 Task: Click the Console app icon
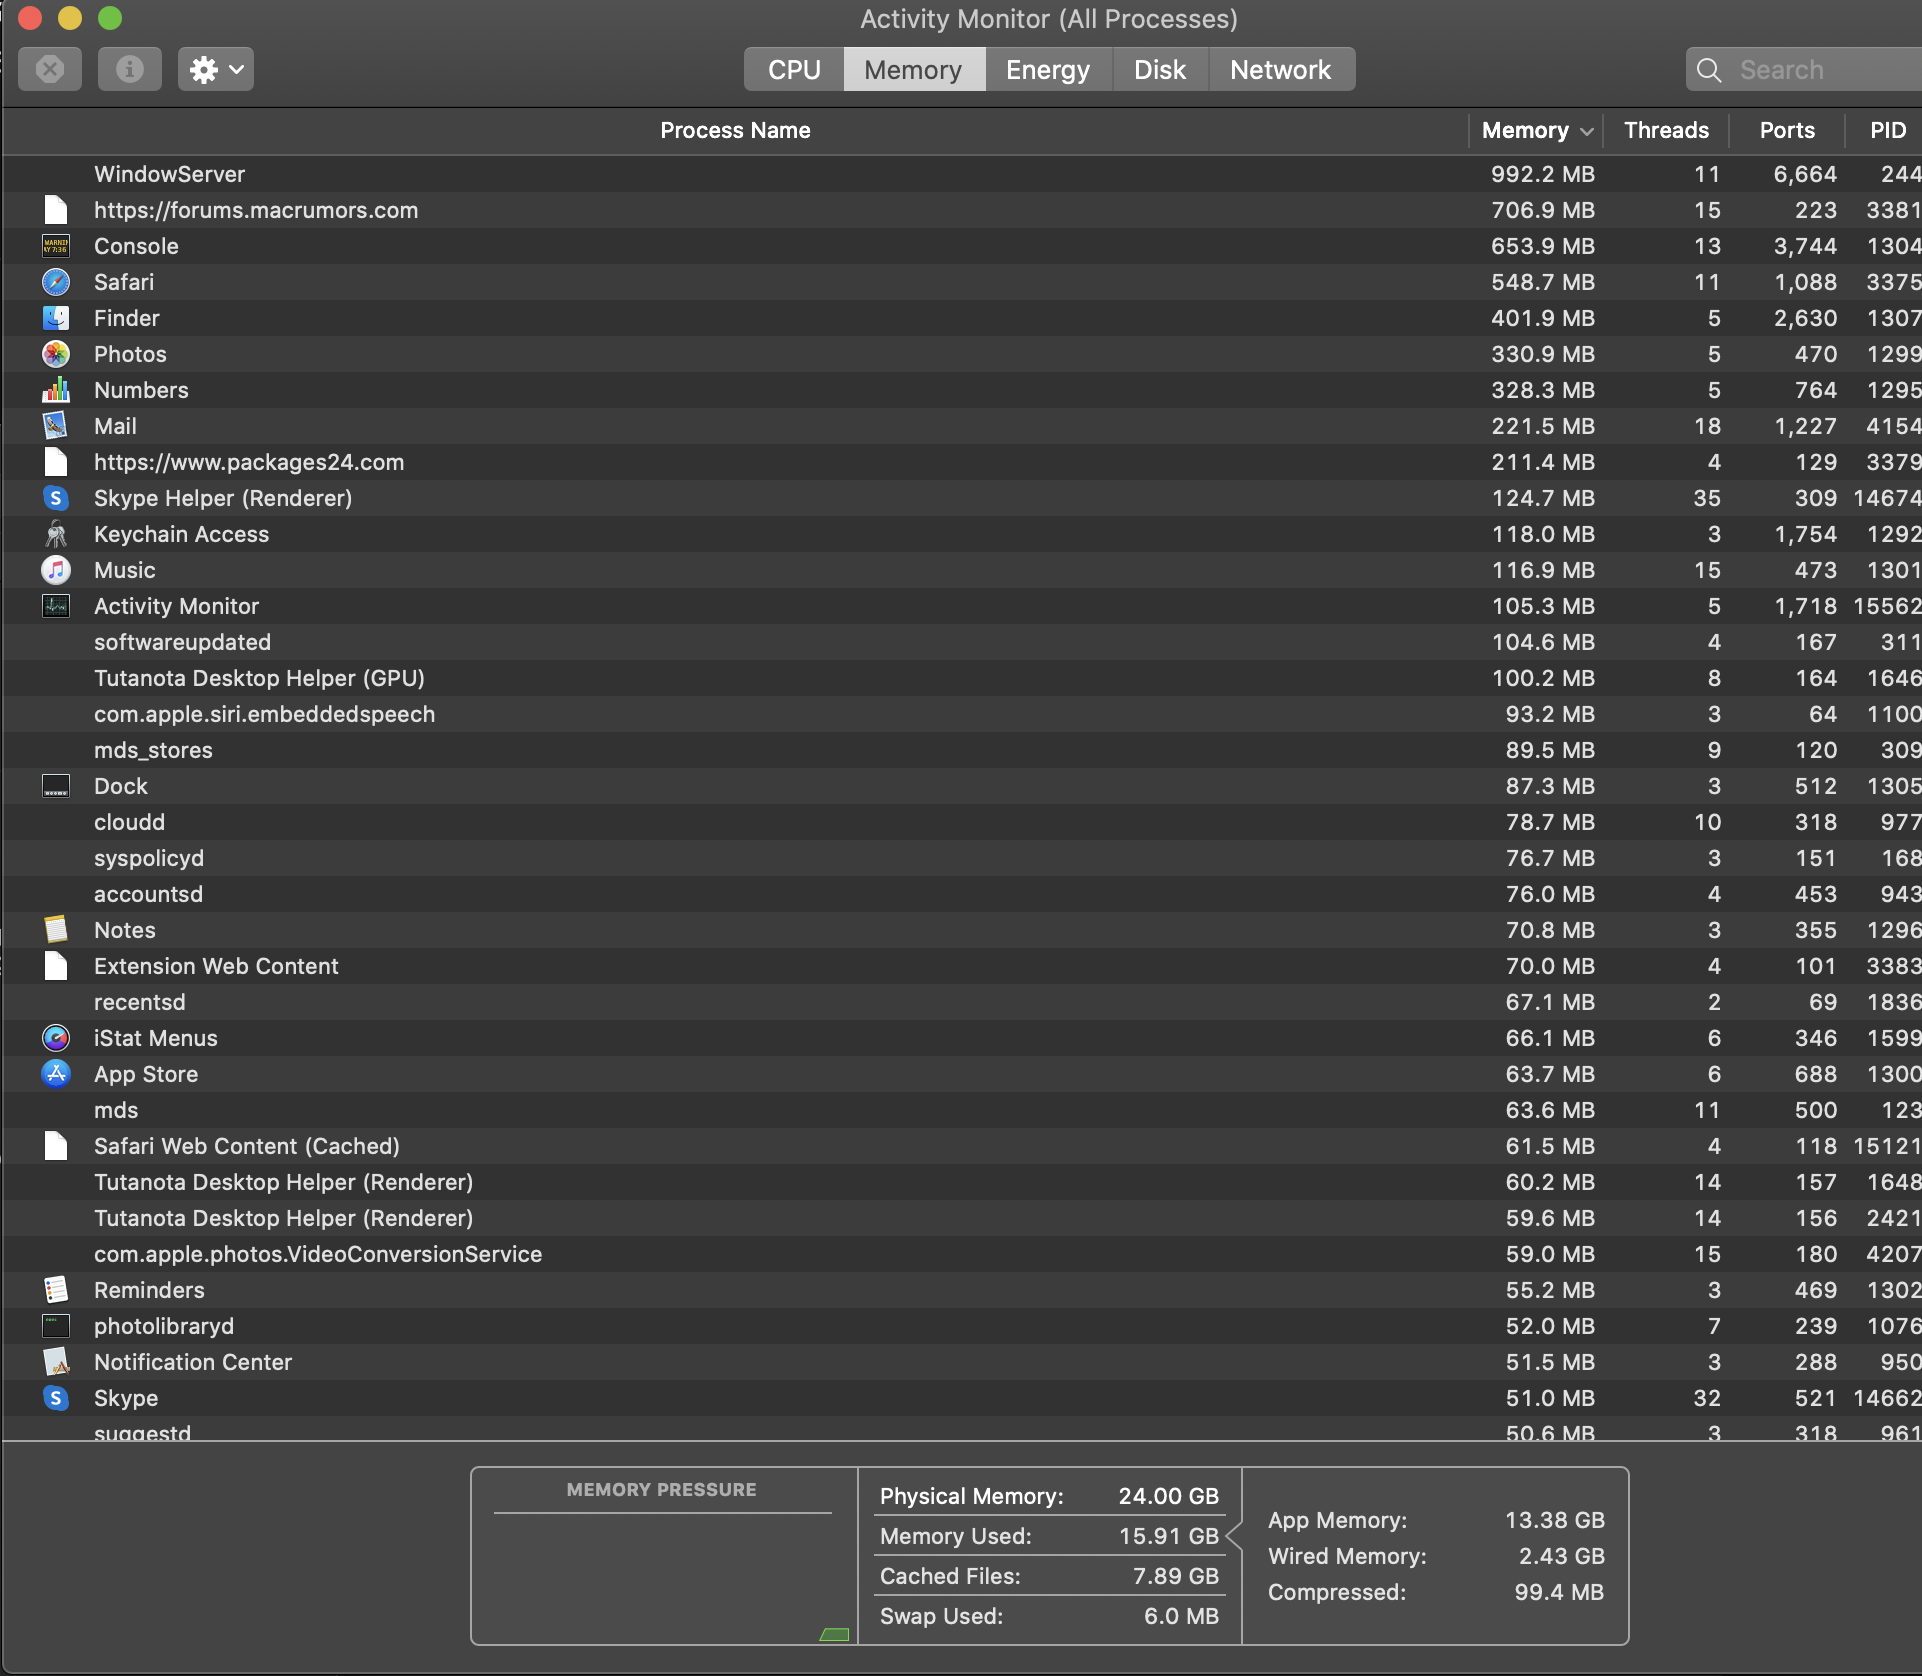tap(56, 246)
